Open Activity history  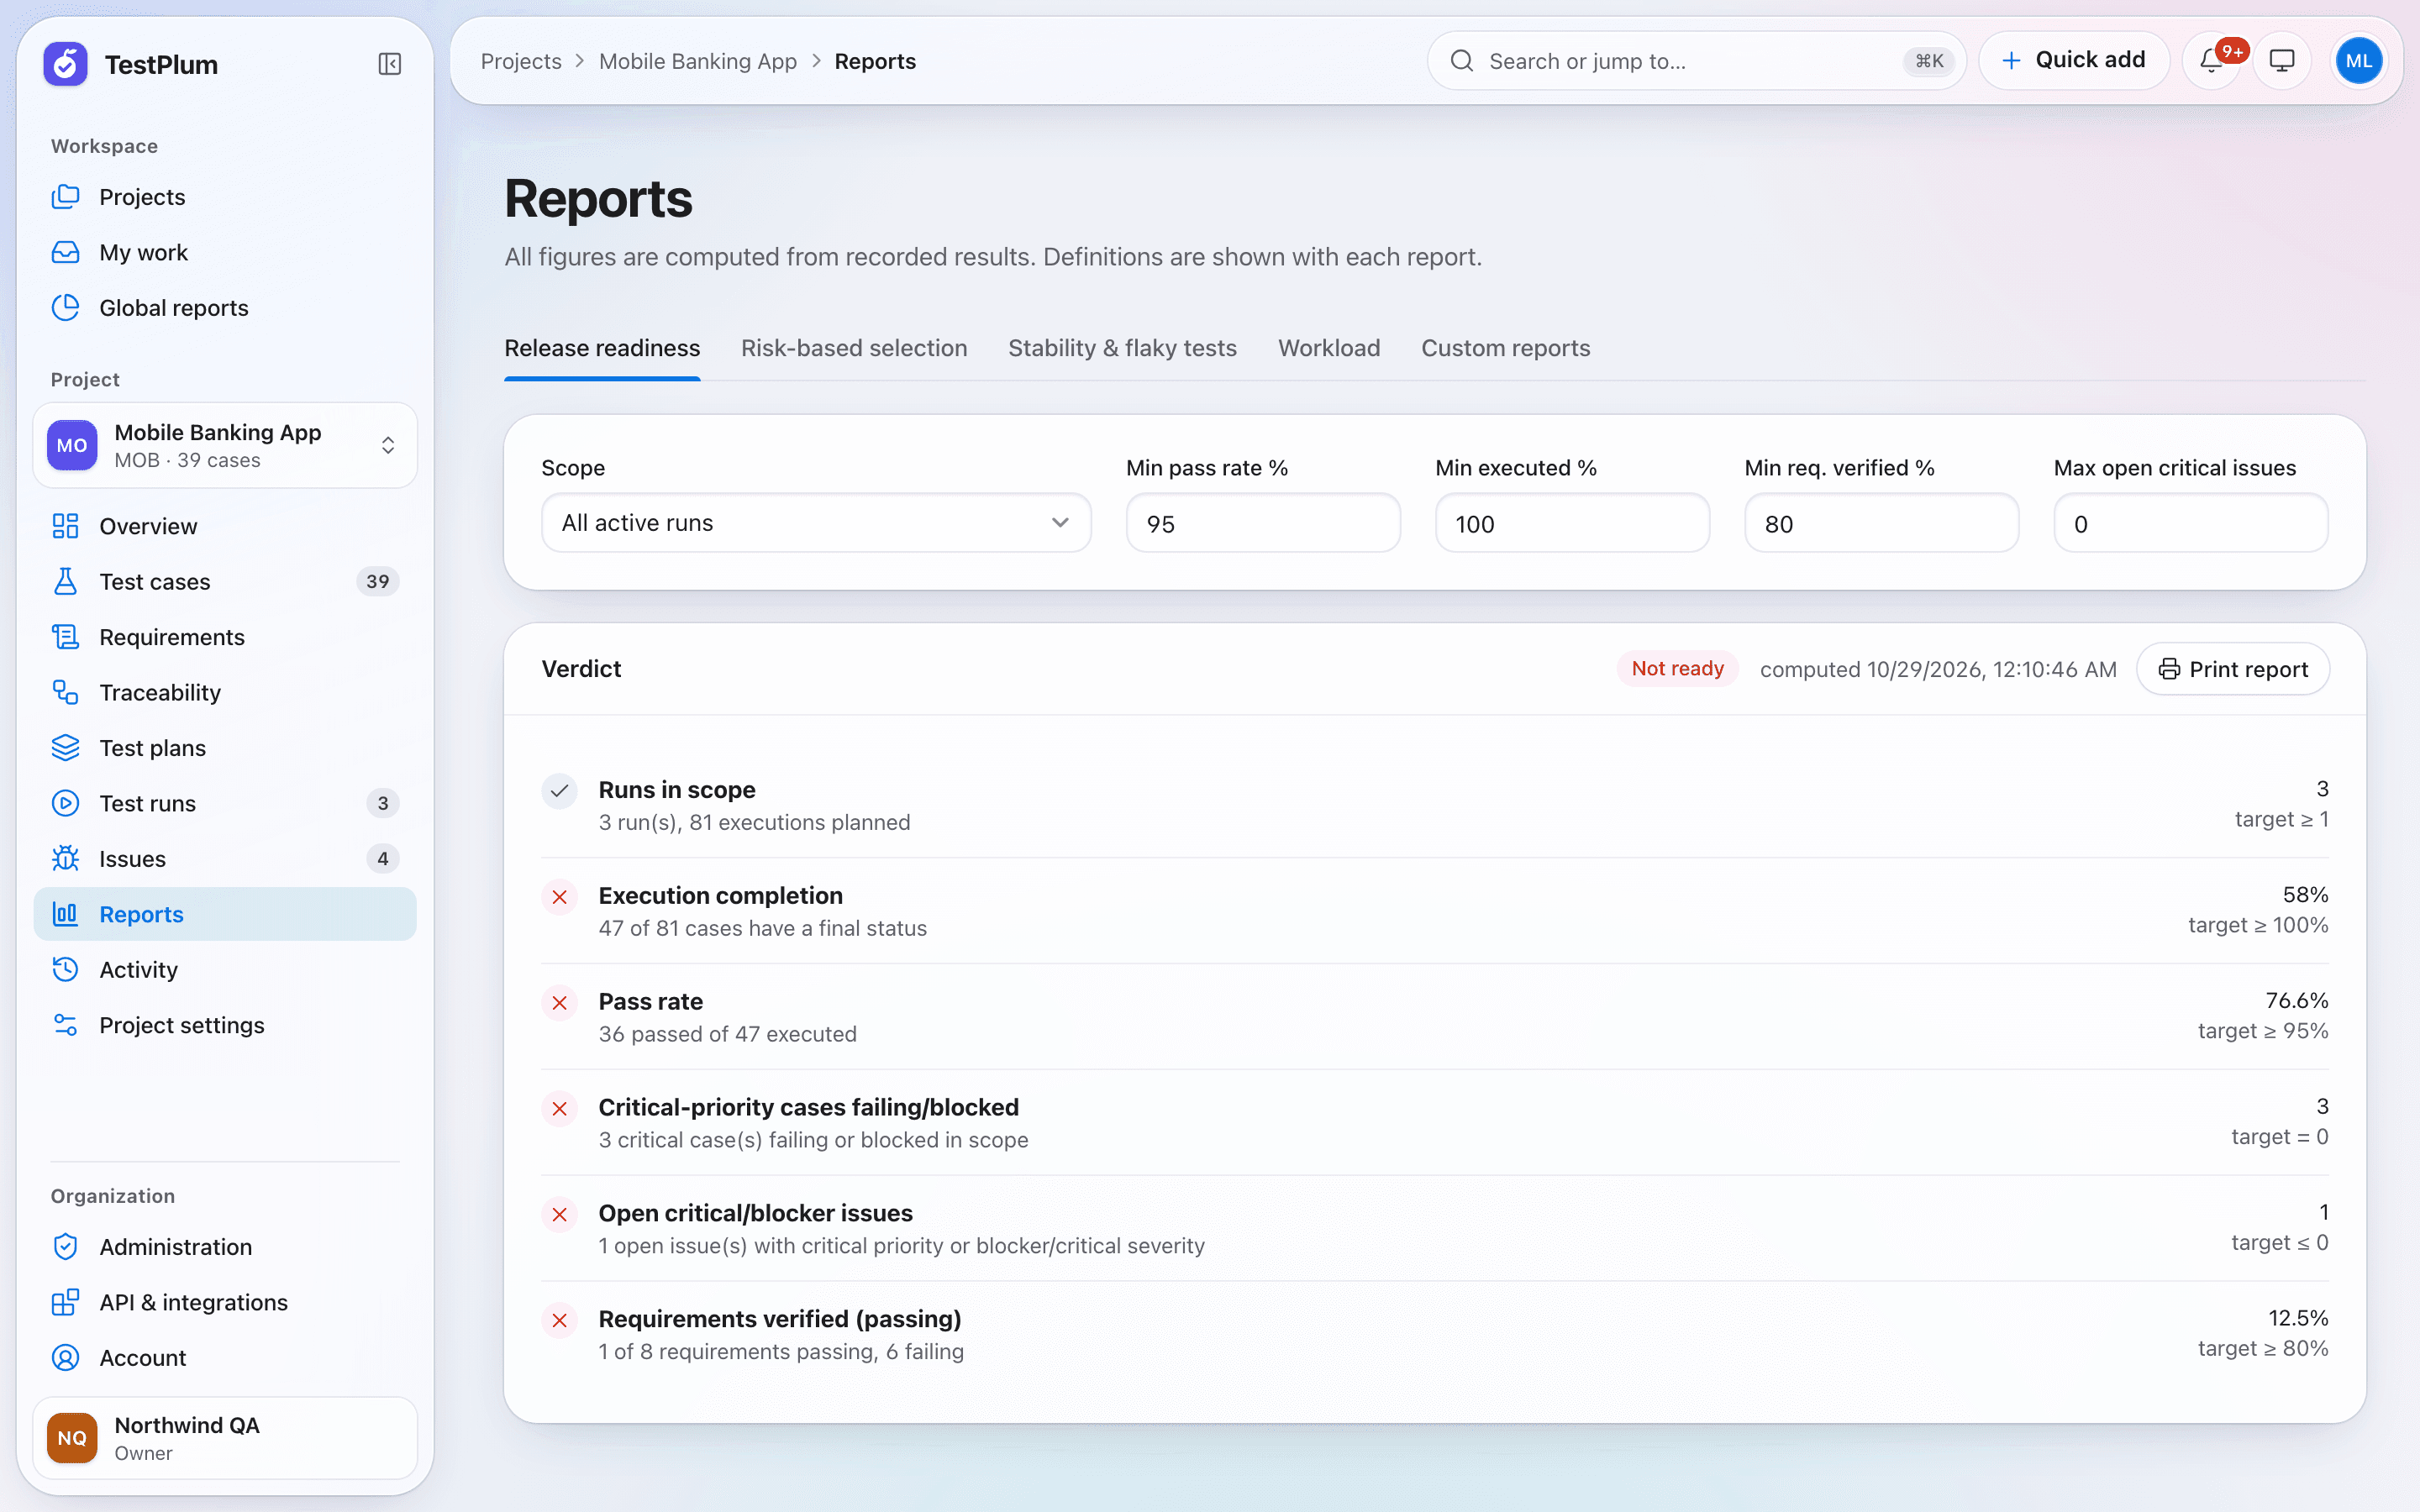coord(225,970)
